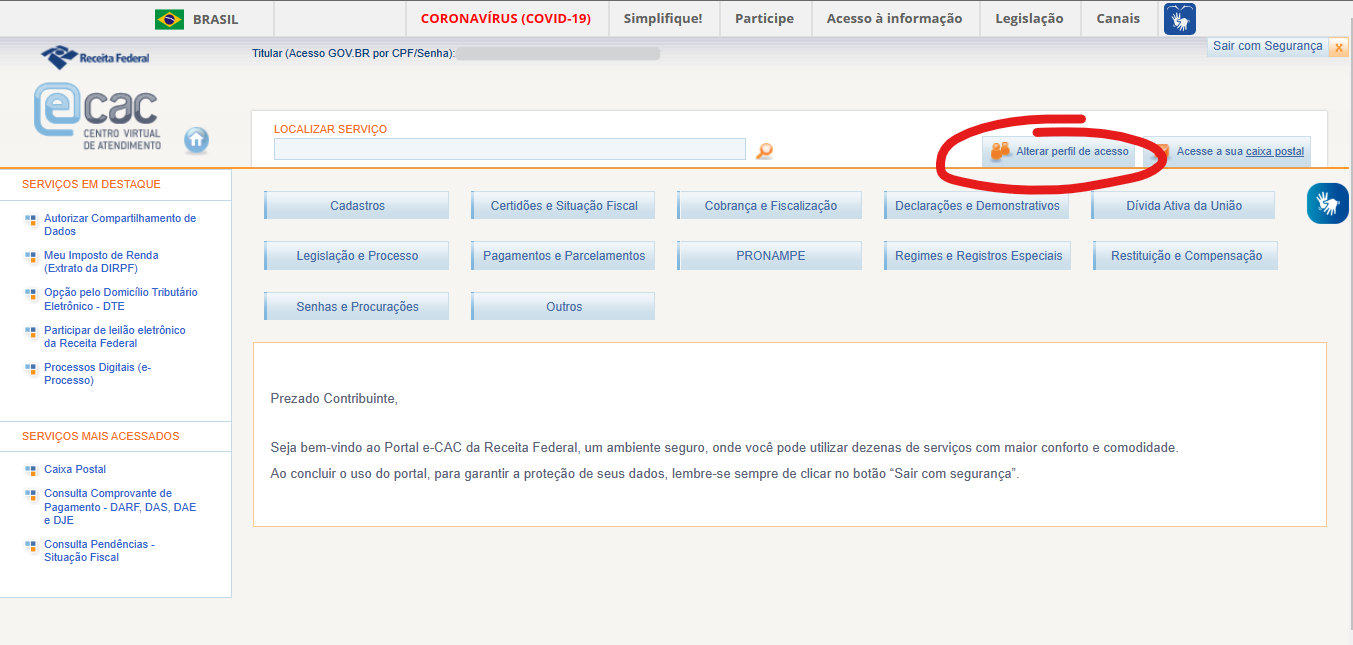The height and width of the screenshot is (645, 1353).
Task: Click the Alterar perfil people icon
Action: click(1001, 151)
